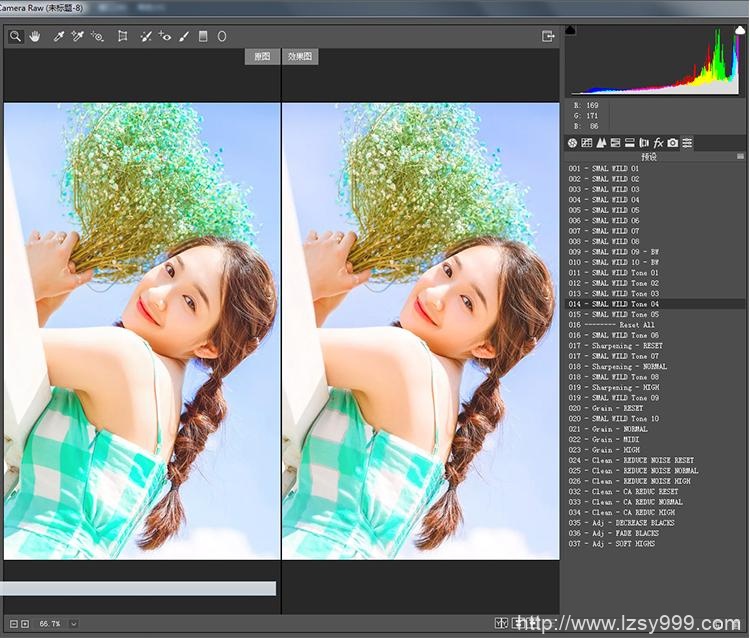Select the Hand tool

click(34, 36)
